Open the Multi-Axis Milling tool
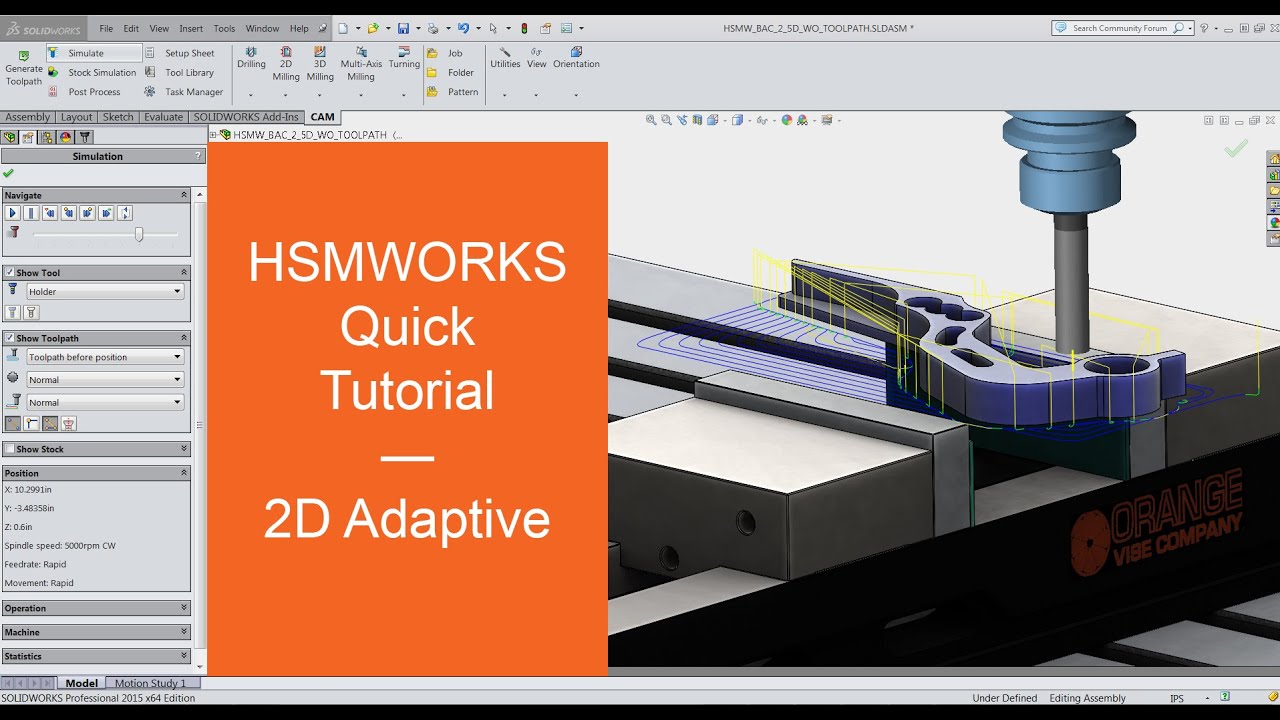This screenshot has height=720, width=1280. point(361,63)
